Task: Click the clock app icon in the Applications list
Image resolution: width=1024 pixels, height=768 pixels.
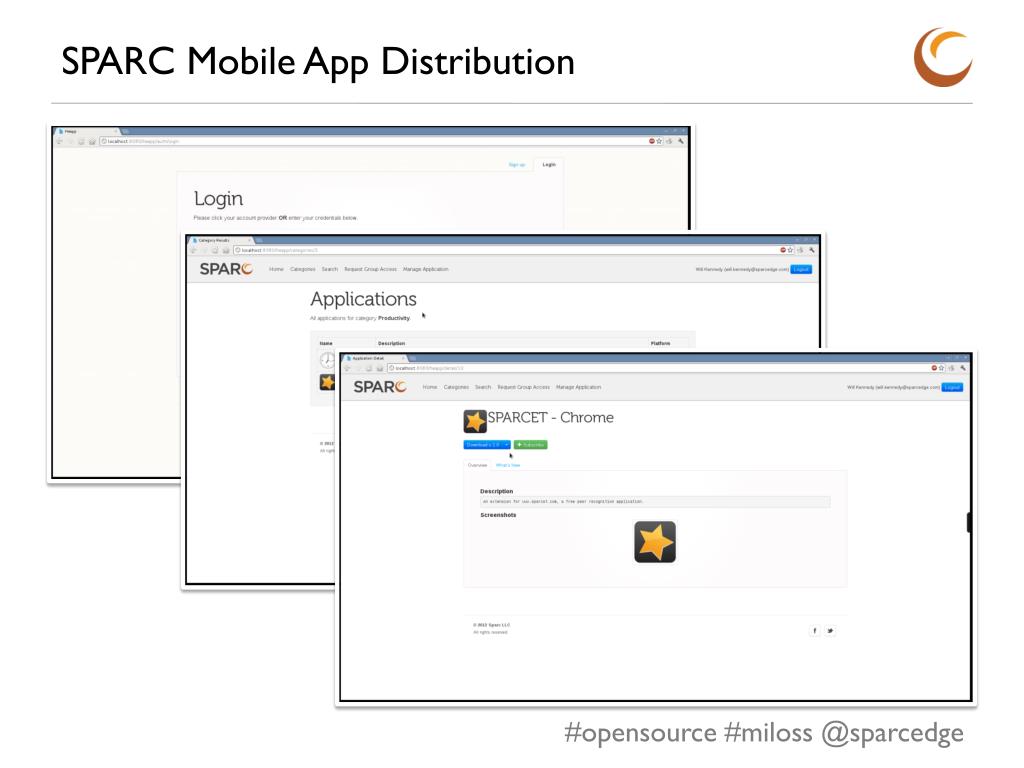Action: [x=327, y=359]
